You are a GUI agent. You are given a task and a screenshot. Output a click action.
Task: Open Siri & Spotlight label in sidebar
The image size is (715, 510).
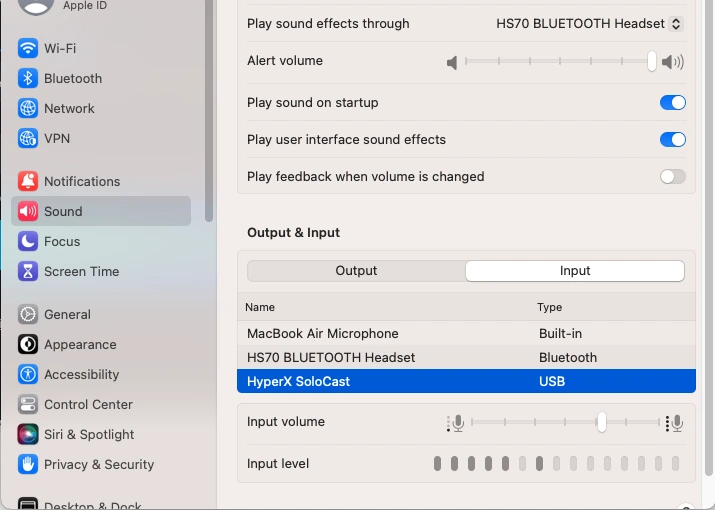[x=89, y=434]
